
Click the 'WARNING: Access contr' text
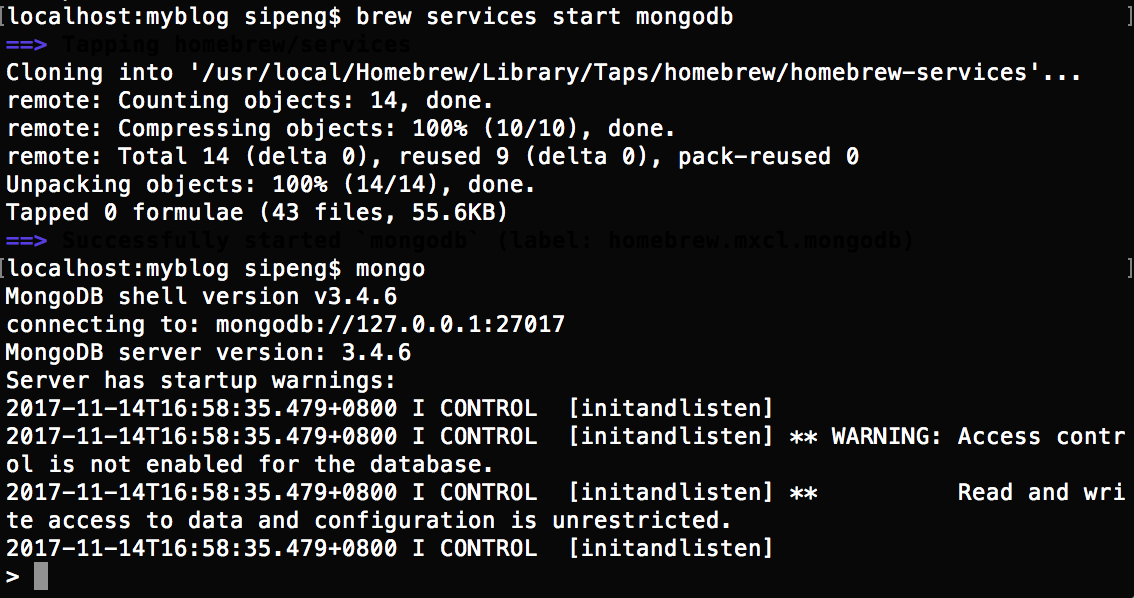coord(978,437)
